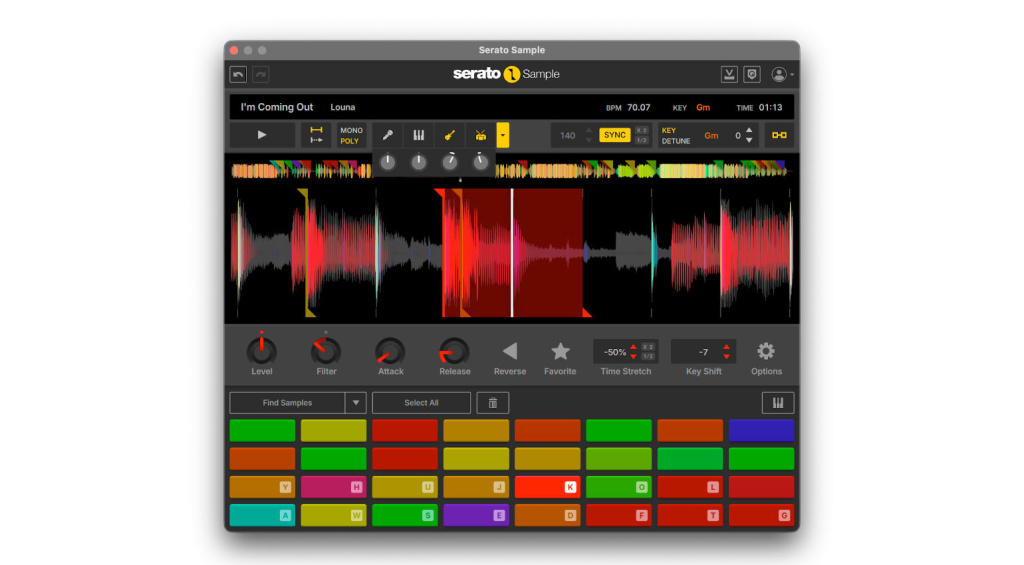1024x565 pixels.
Task: Trigger the purple pad E
Action: 476,515
